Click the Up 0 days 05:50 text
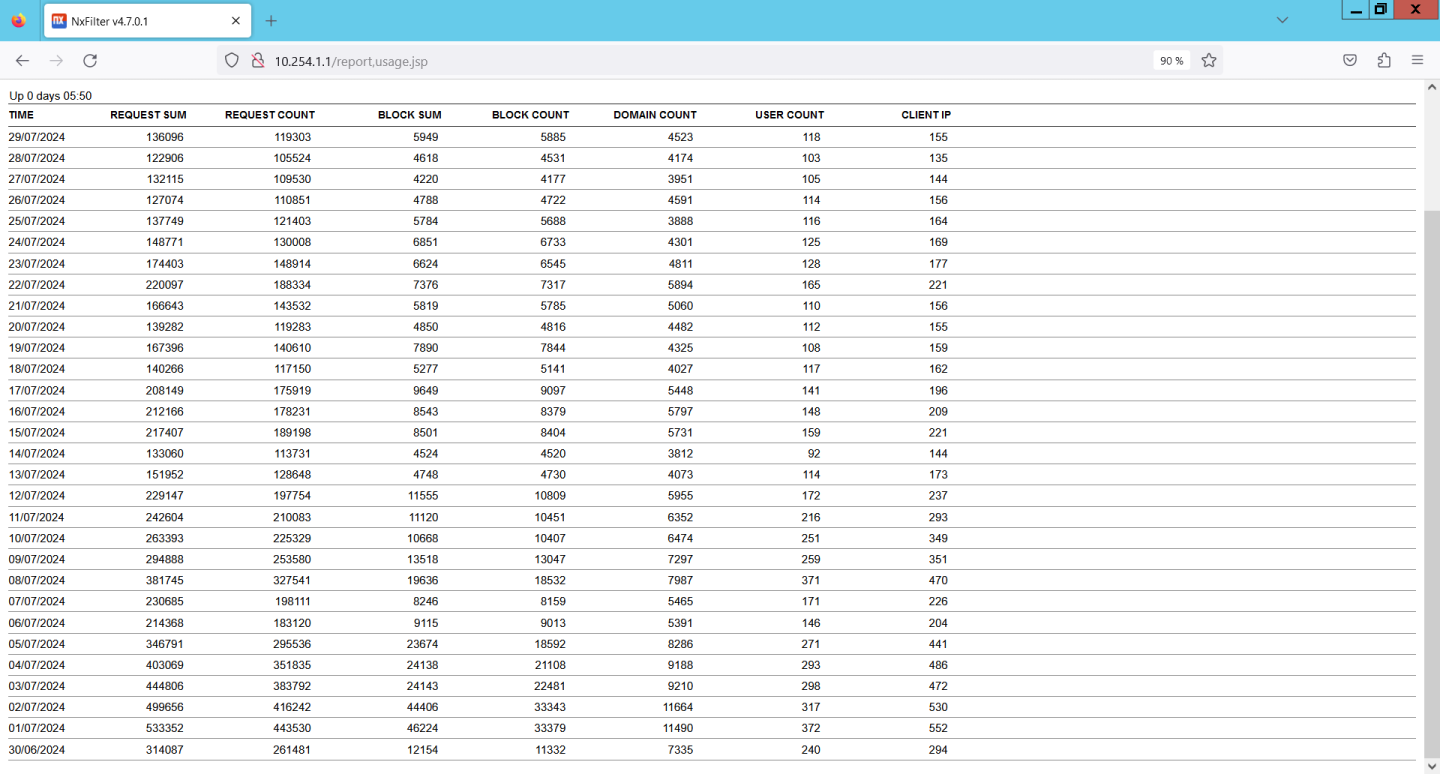This screenshot has width=1440, height=774. click(50, 96)
